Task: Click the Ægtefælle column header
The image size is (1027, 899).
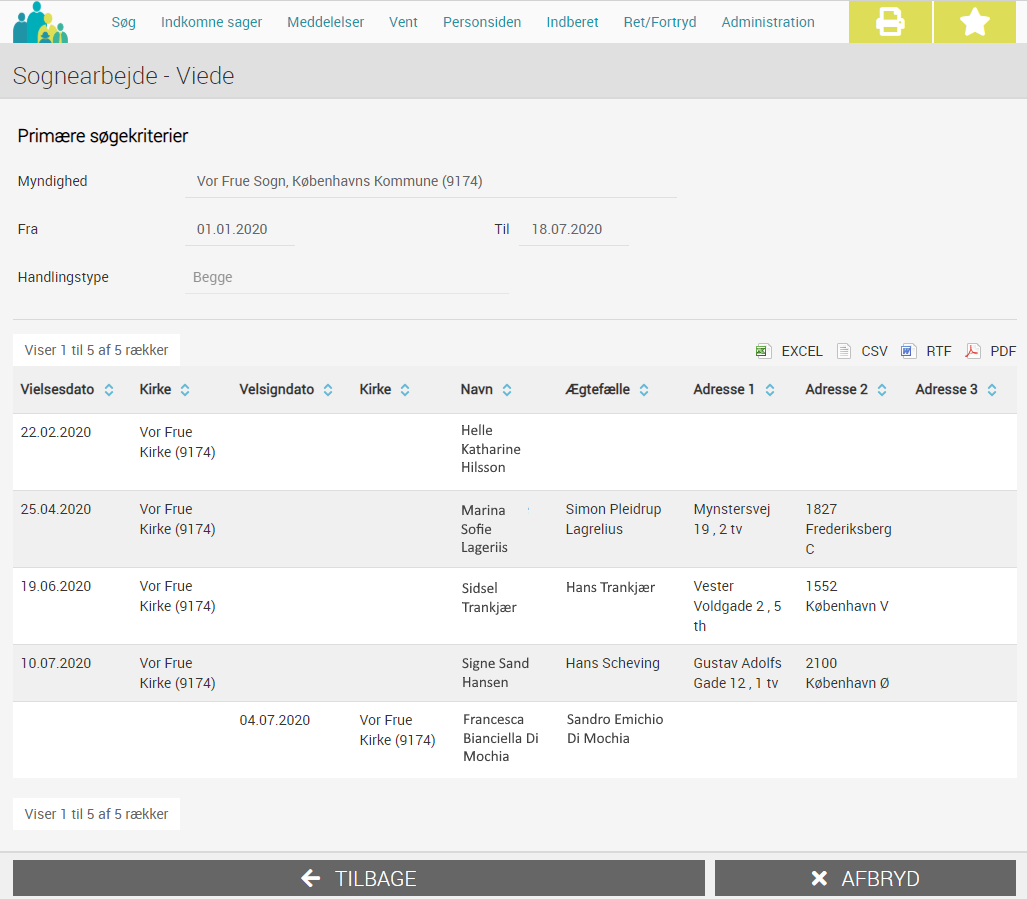Action: 597,390
